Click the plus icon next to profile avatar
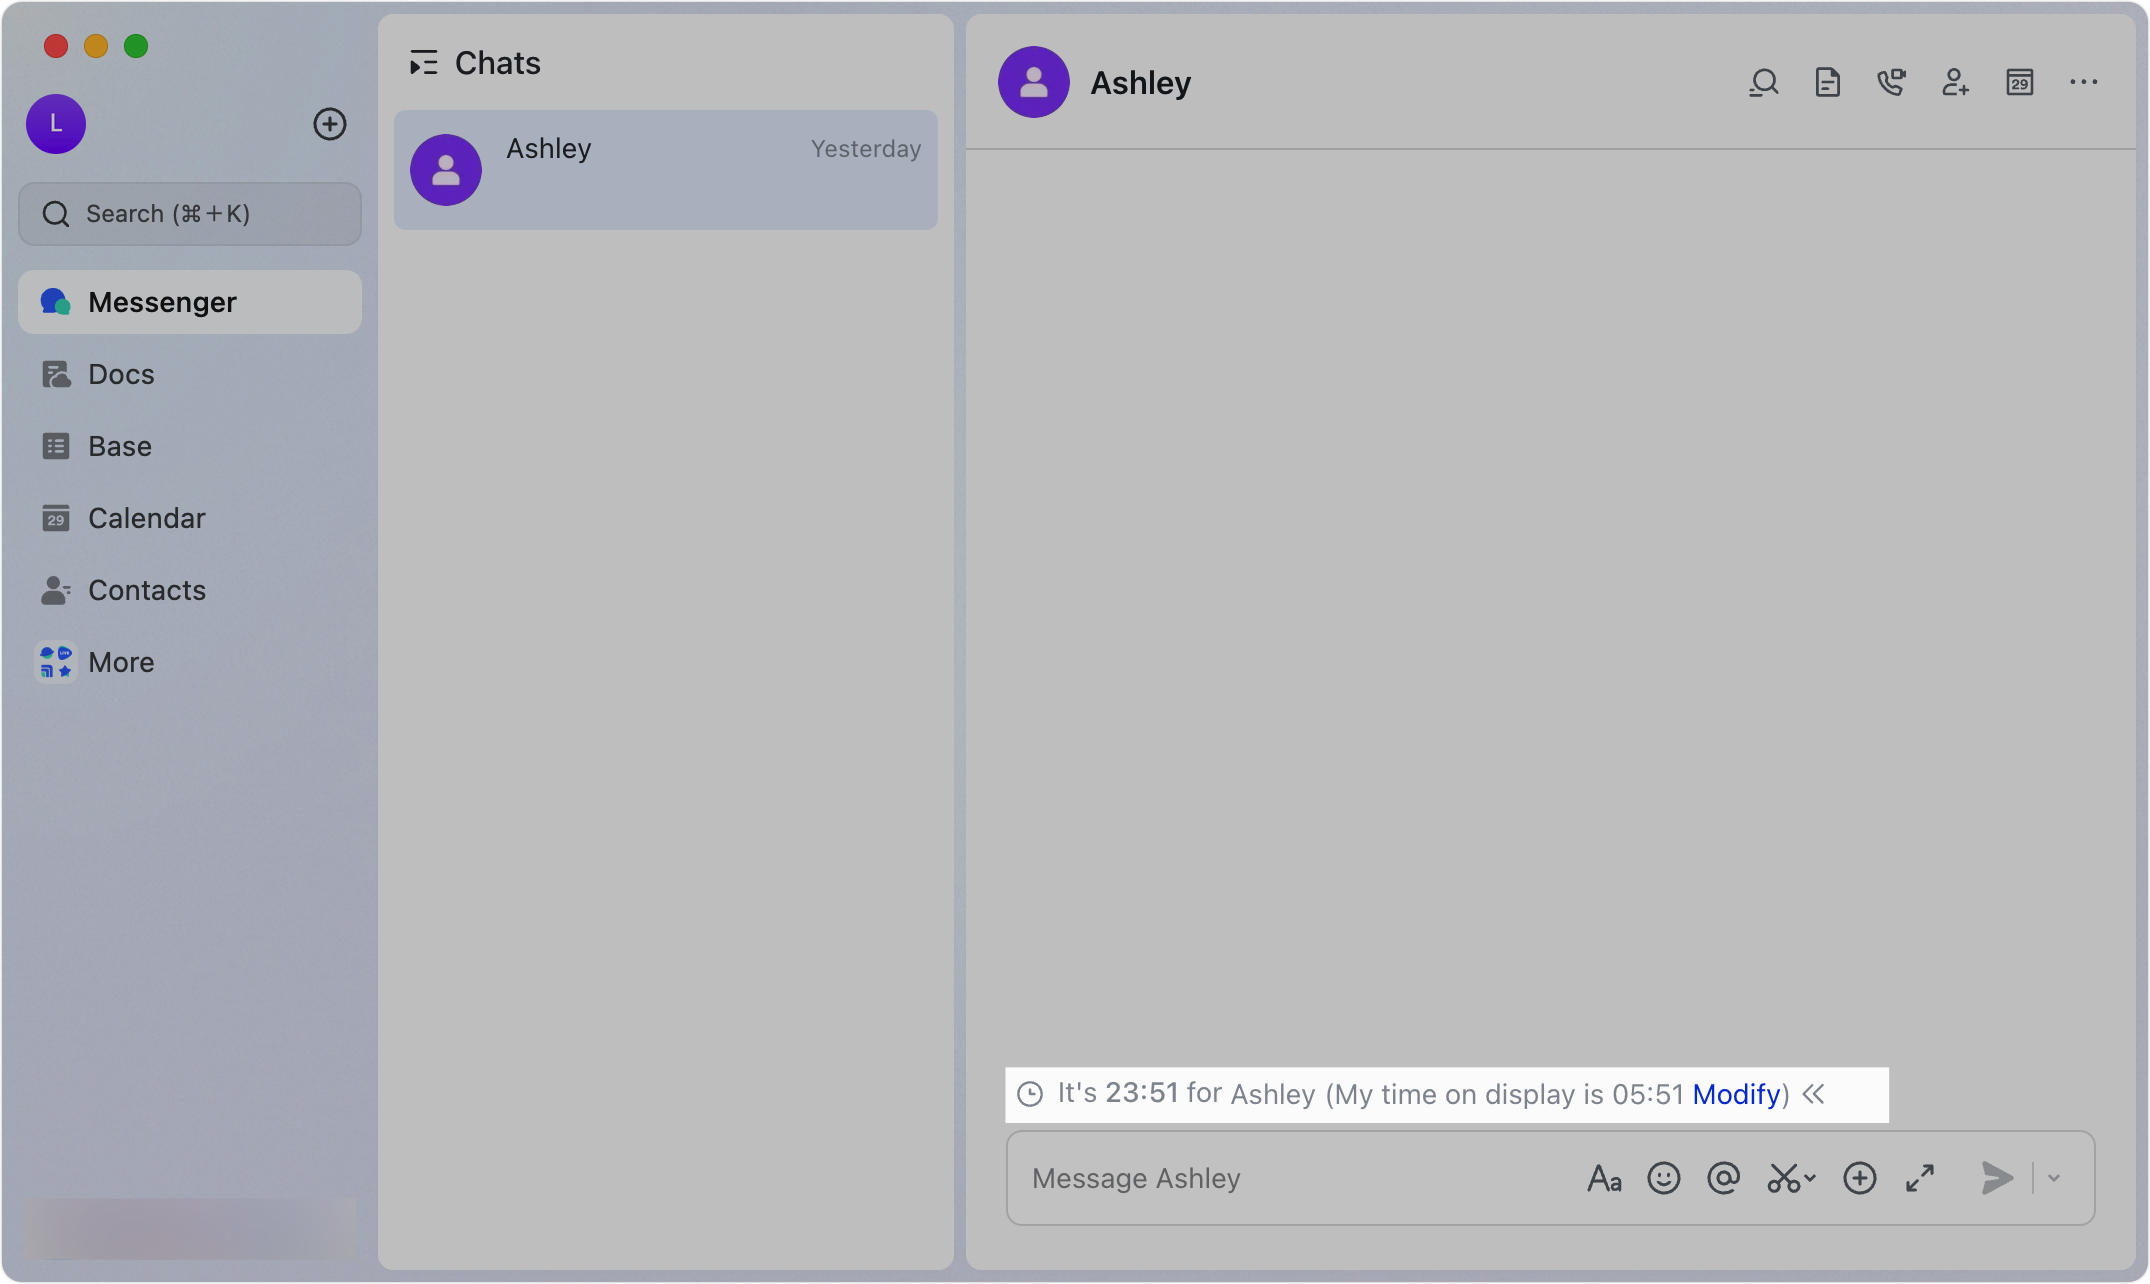Image resolution: width=2150 pixels, height=1284 pixels. pyautogui.click(x=330, y=124)
